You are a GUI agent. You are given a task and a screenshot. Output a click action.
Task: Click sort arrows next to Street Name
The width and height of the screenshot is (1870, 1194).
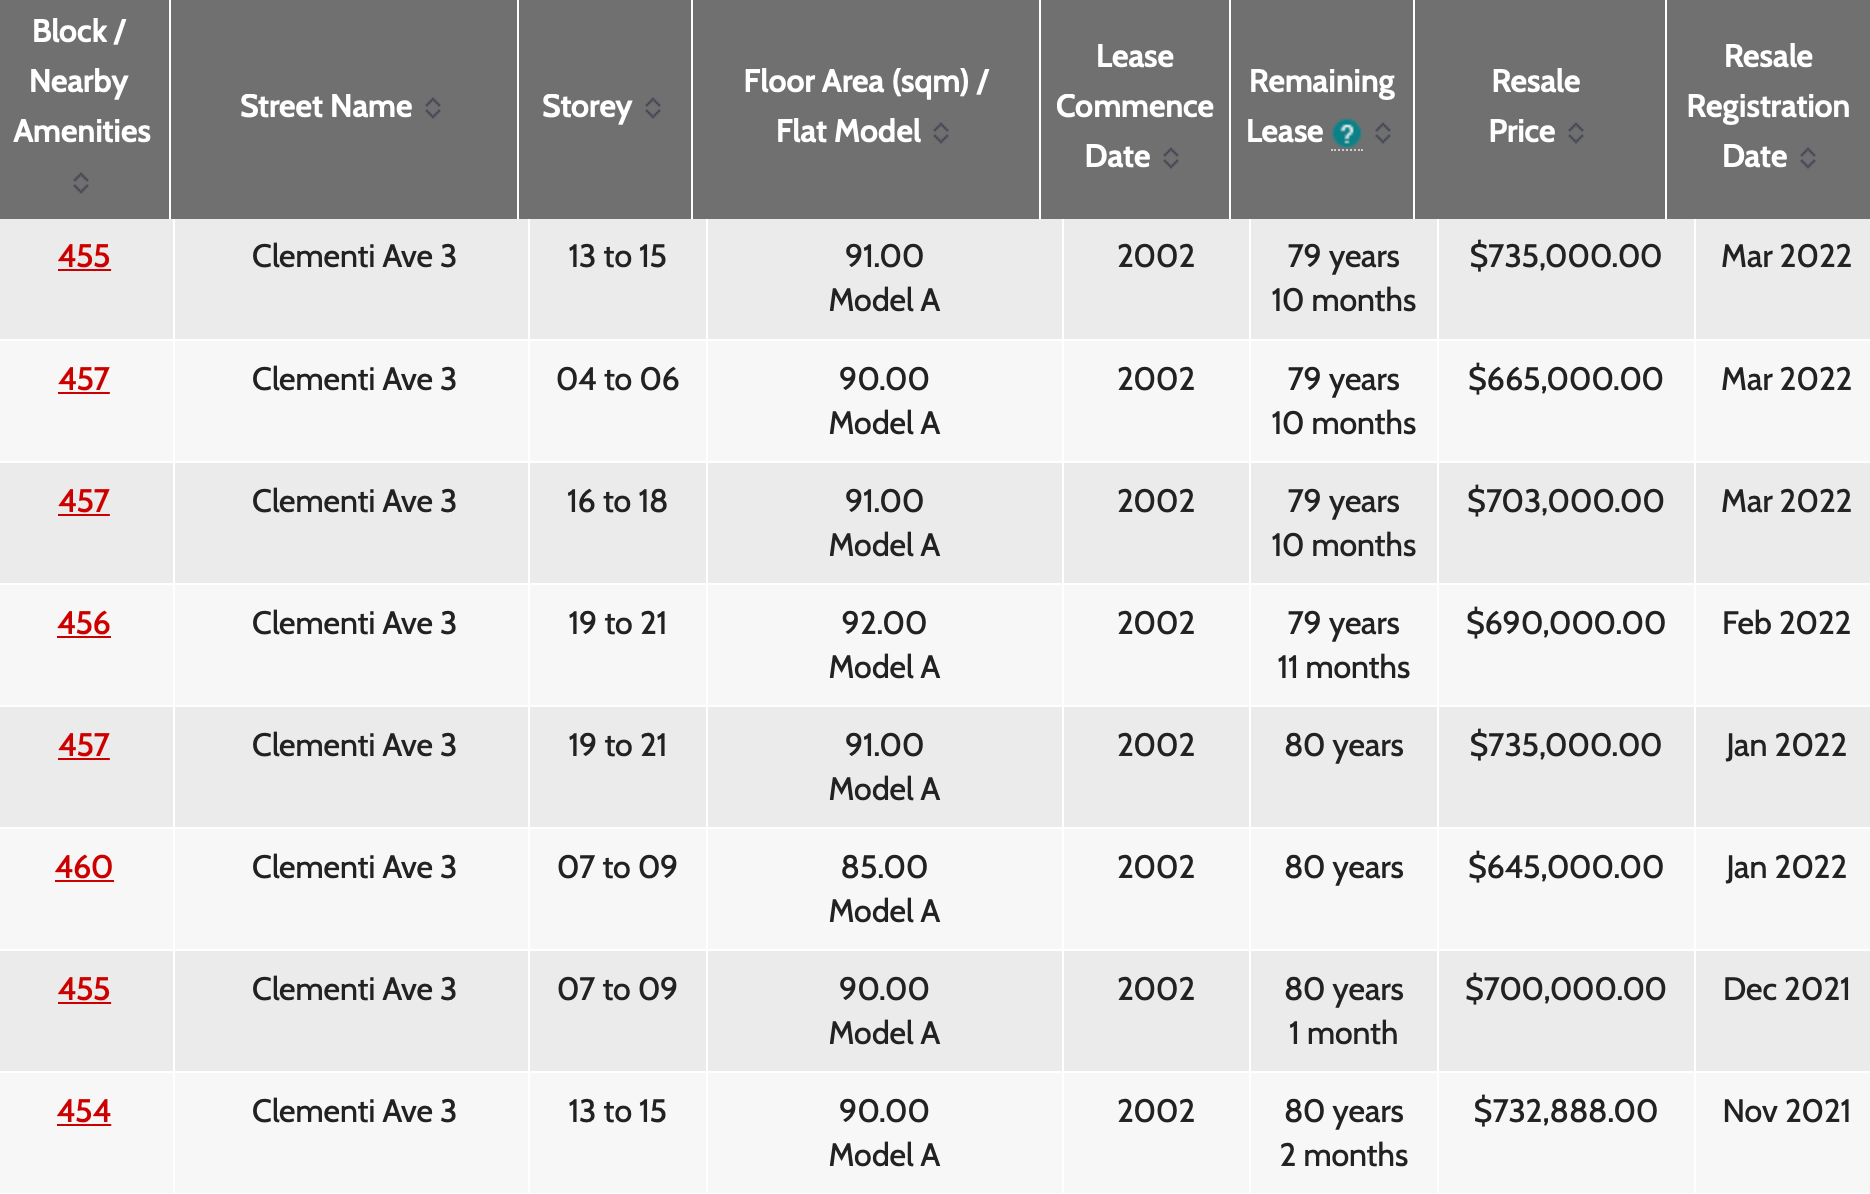(433, 108)
